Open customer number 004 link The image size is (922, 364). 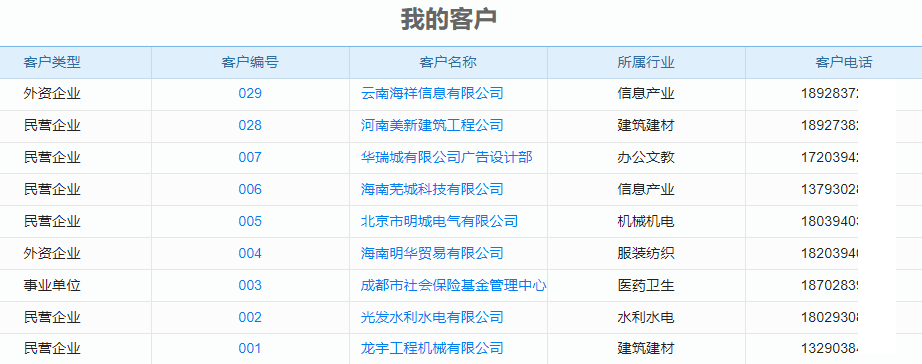pyautogui.click(x=250, y=253)
